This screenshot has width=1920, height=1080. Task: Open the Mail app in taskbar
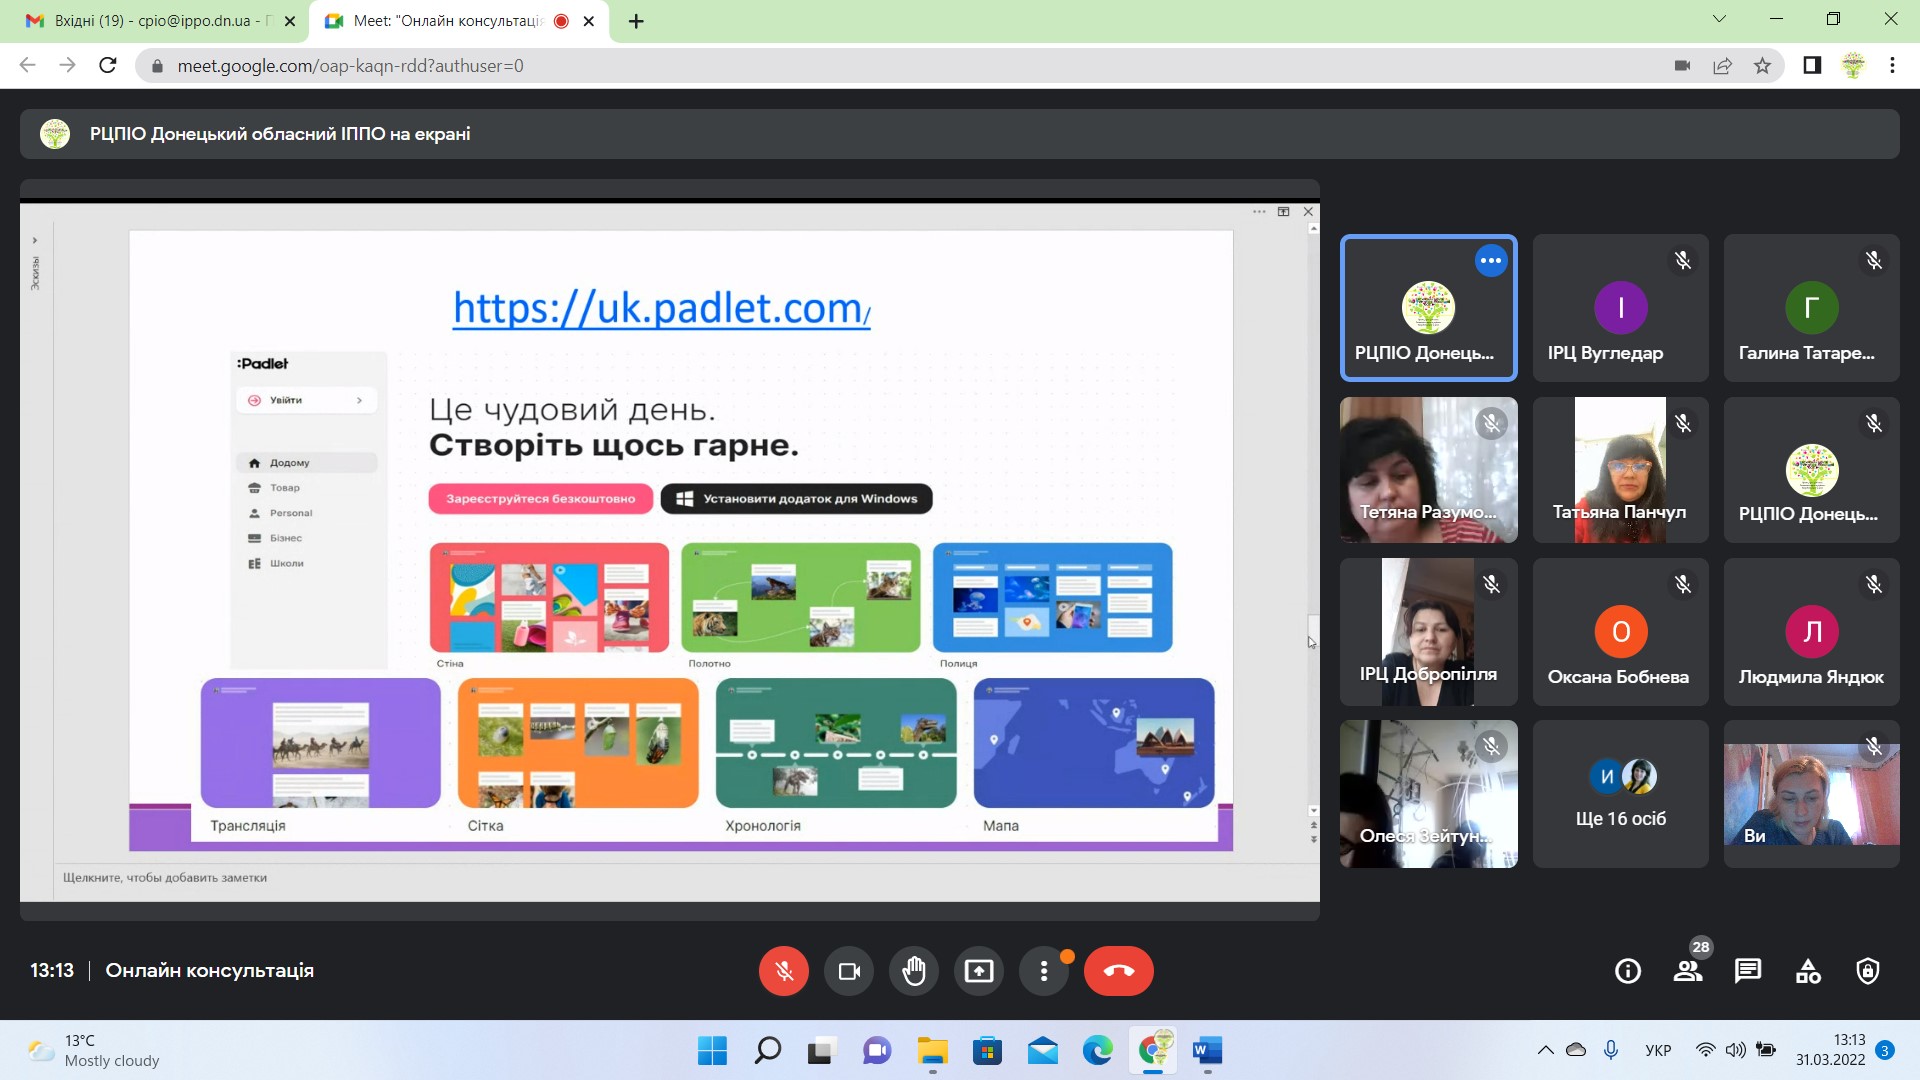[x=1042, y=1051]
